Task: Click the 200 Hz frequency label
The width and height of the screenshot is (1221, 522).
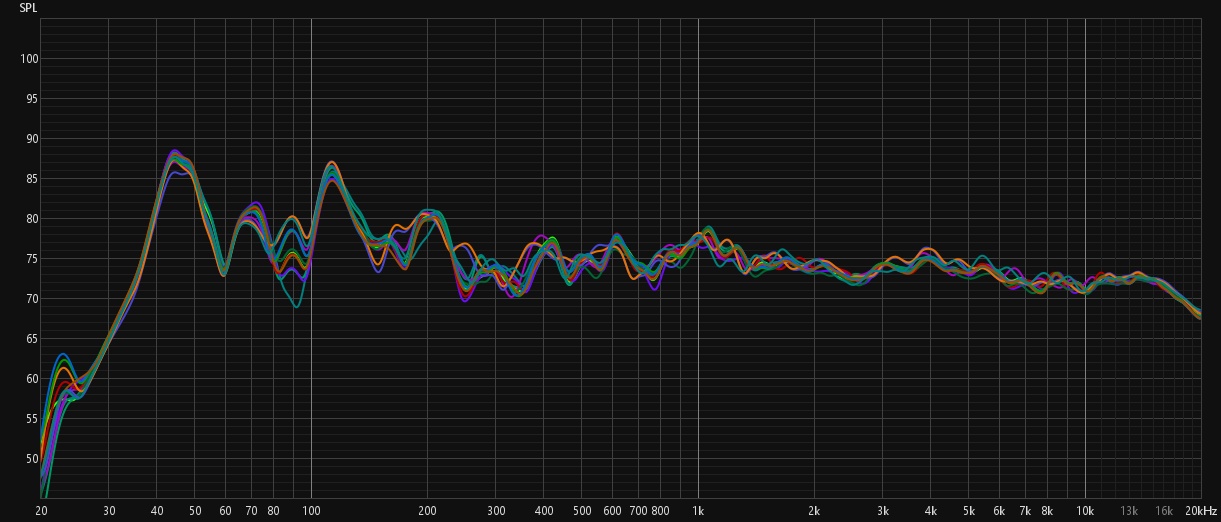Action: (427, 510)
